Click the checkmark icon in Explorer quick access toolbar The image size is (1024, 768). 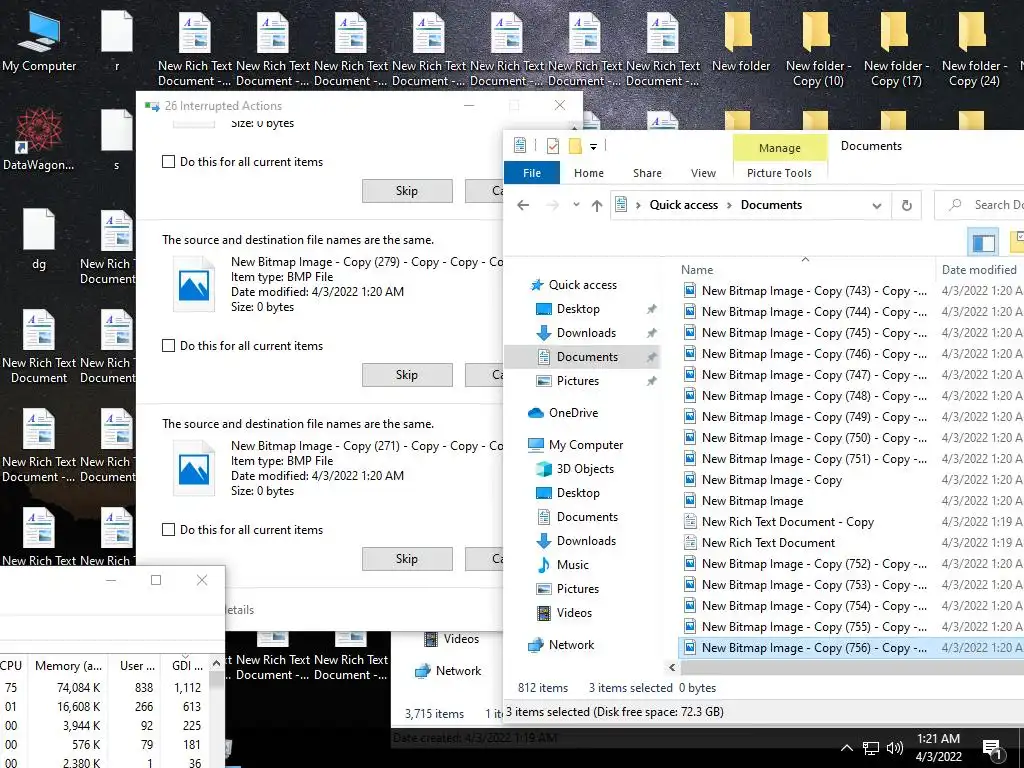pos(552,146)
